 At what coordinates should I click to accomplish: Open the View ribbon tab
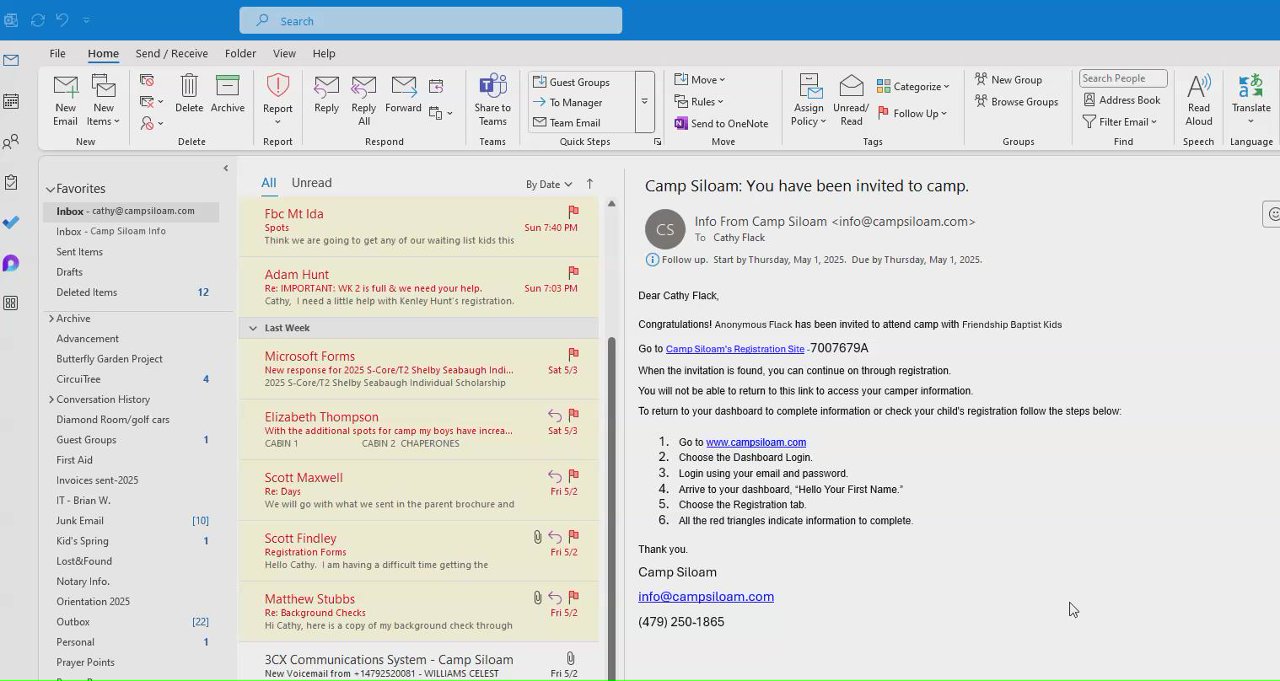[284, 53]
